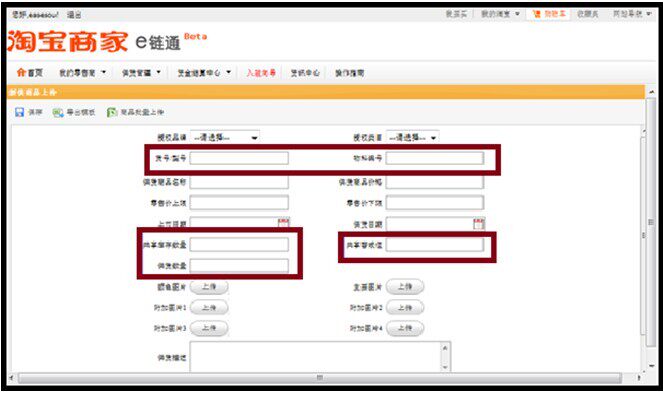This screenshot has width=663, height=394.
Task: Focus the 零售价上限 input field
Action: click(239, 203)
